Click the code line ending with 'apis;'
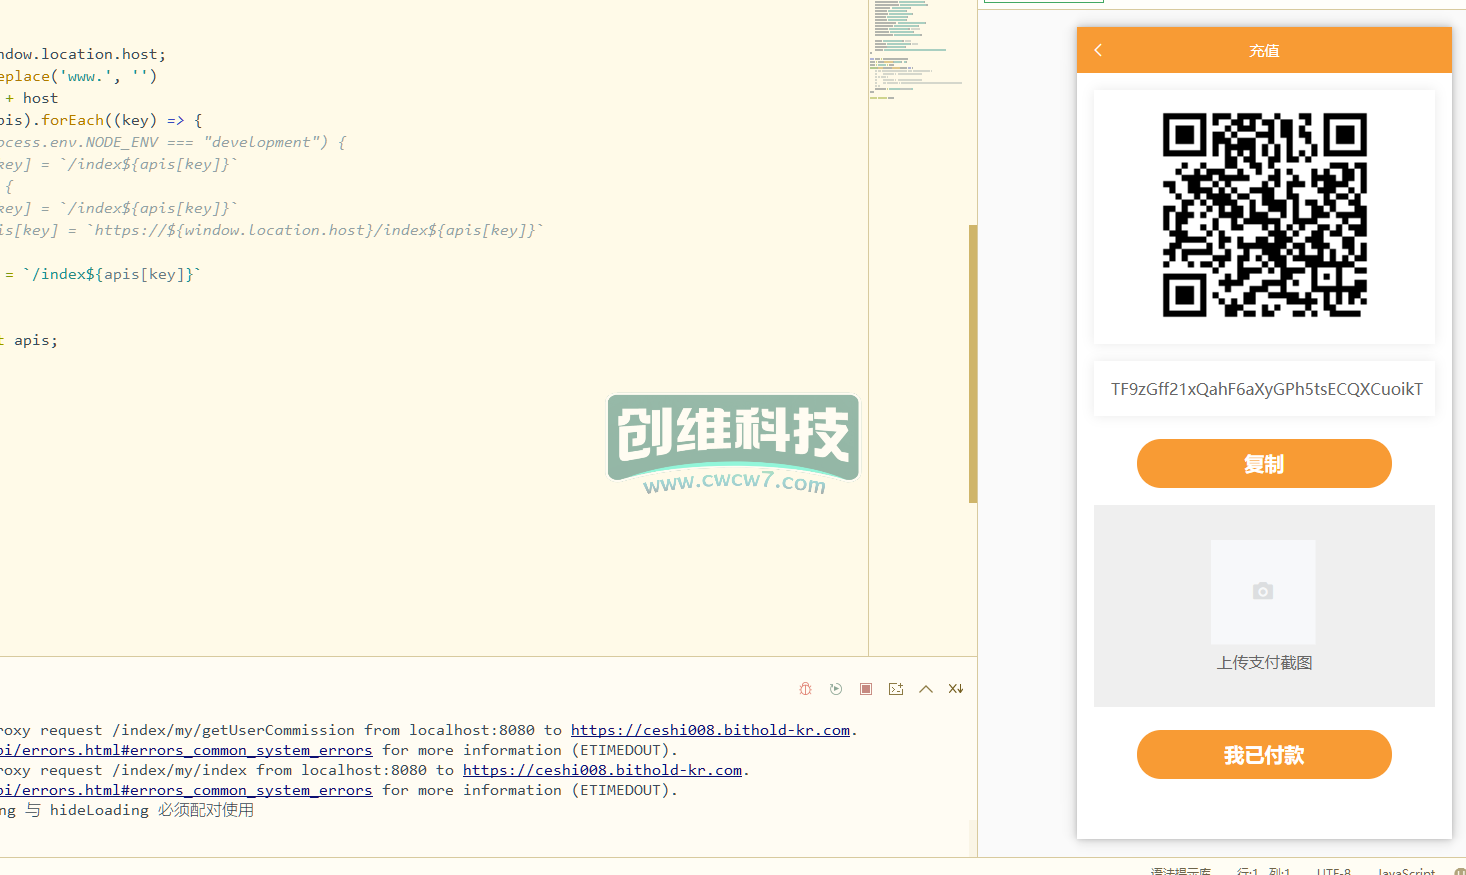The image size is (1466, 875). click(29, 340)
